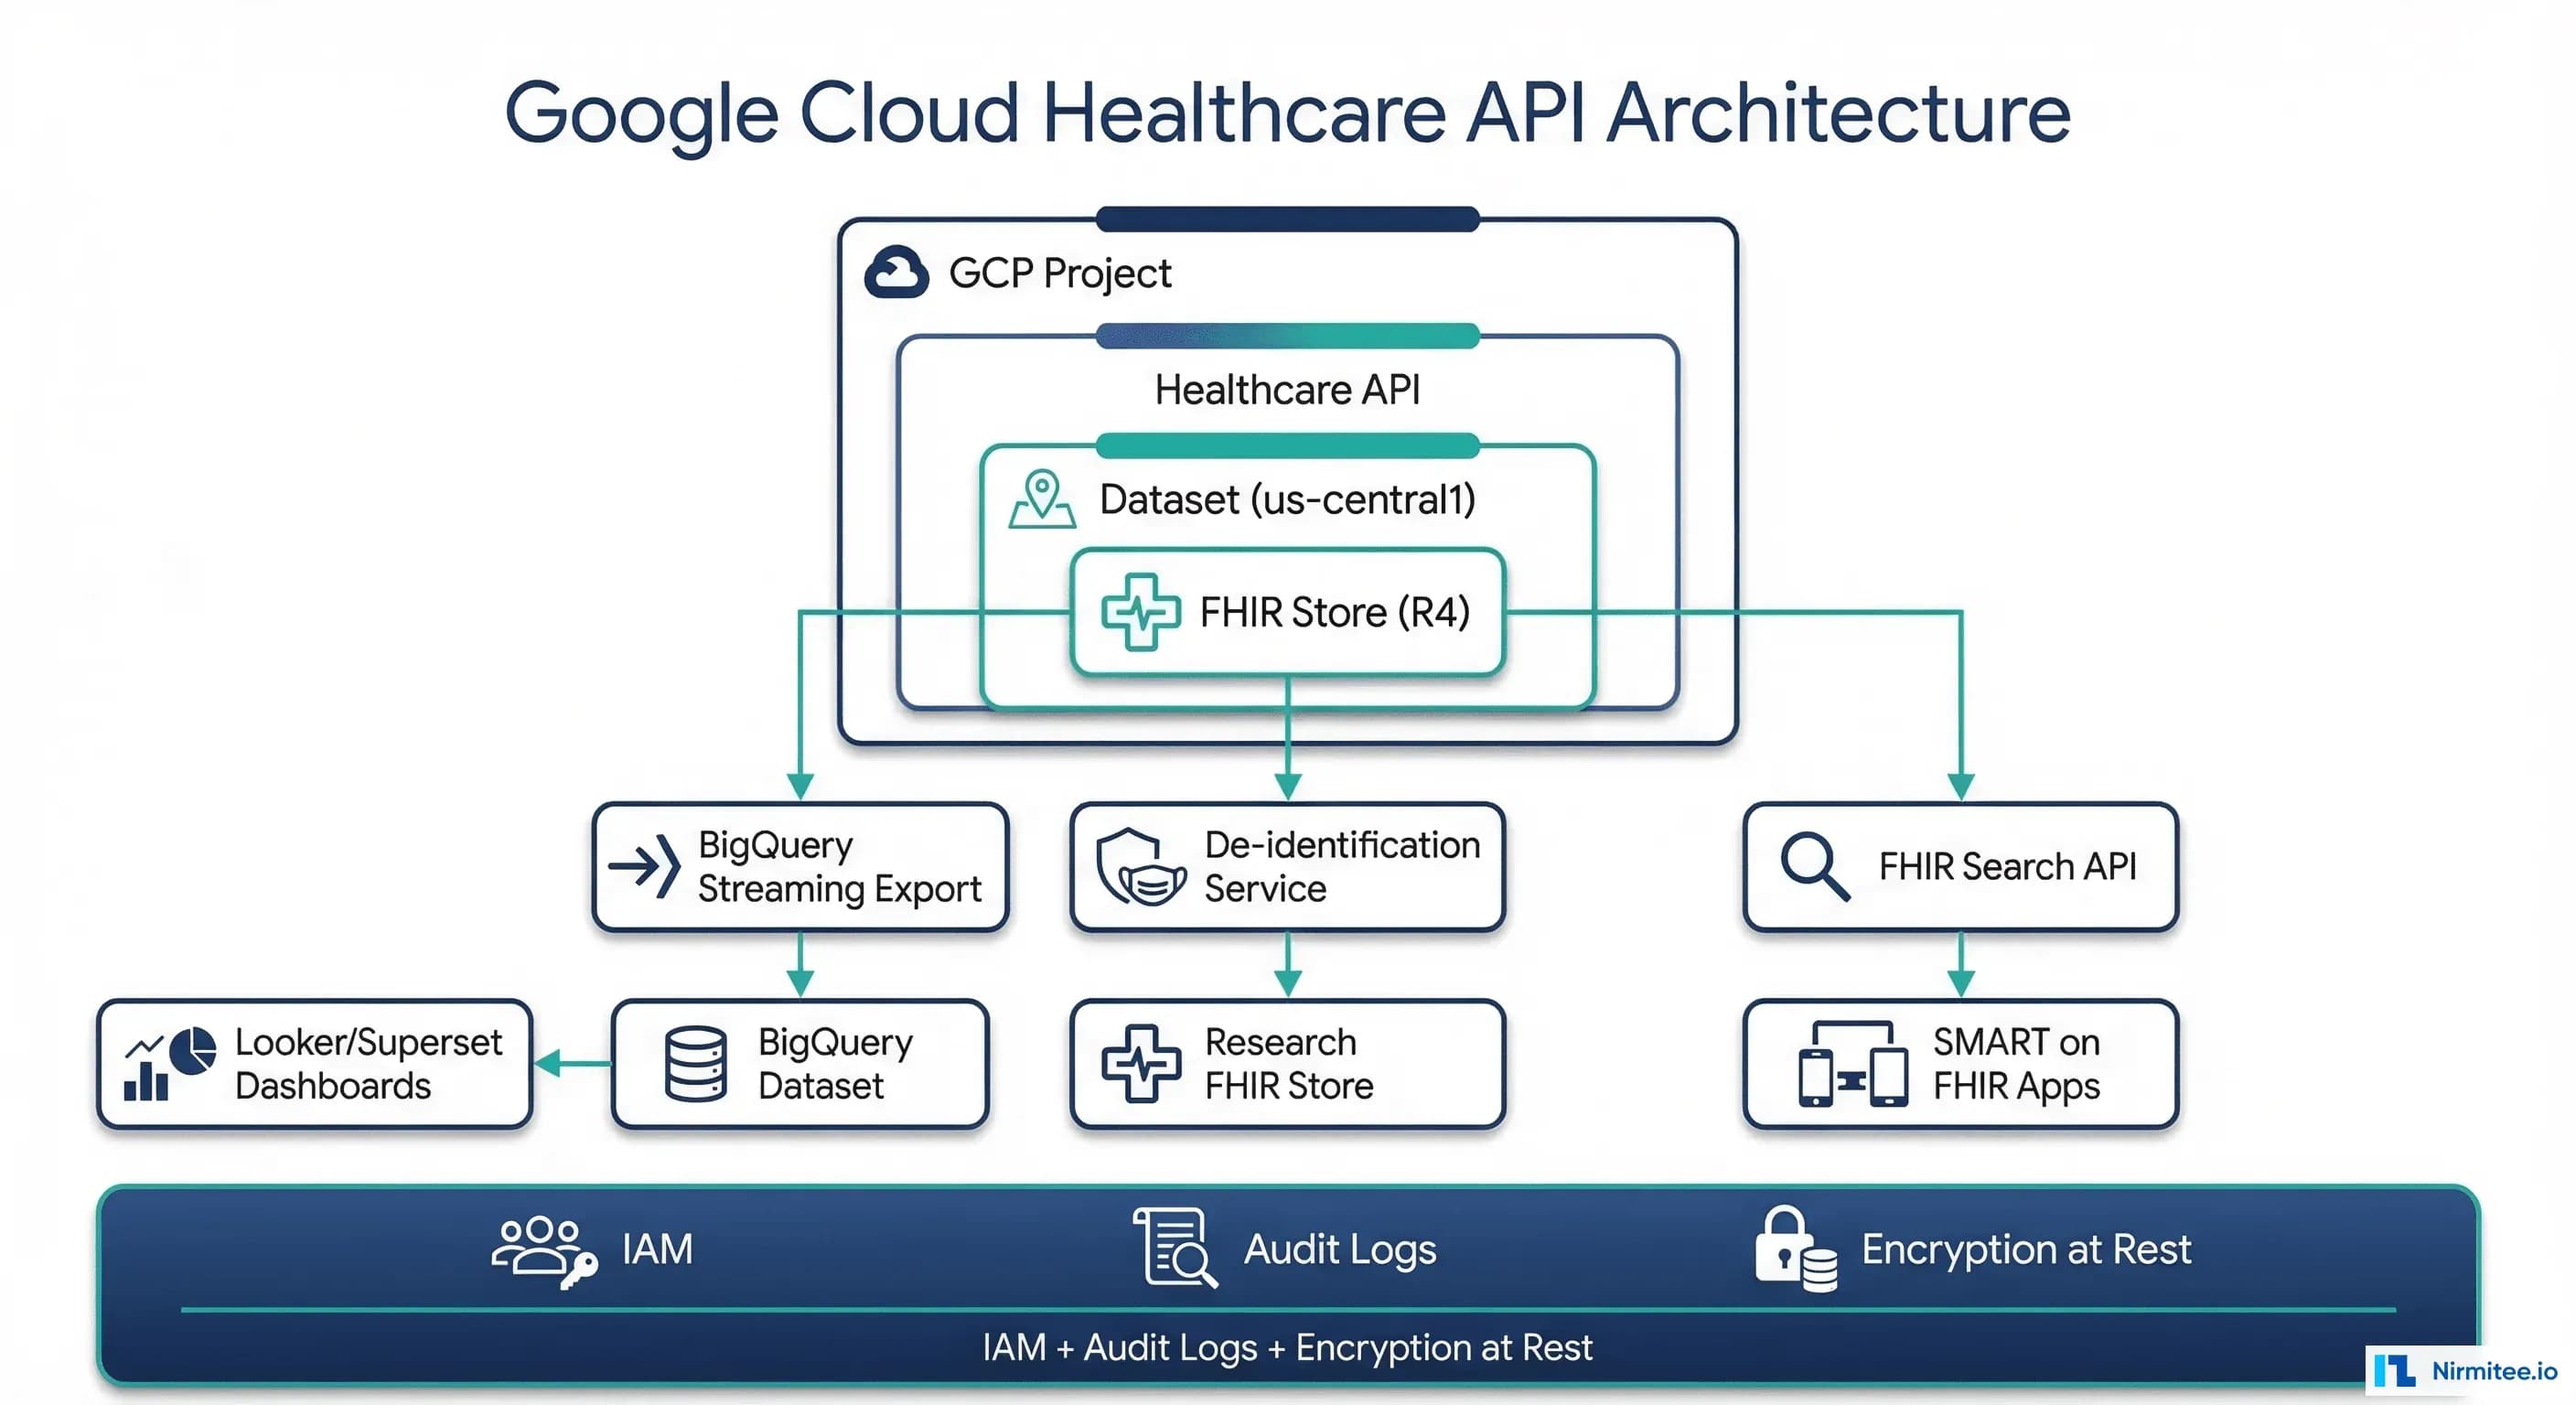The width and height of the screenshot is (2576, 1405).
Task: Click the De-identification shield mask icon
Action: 1141,866
